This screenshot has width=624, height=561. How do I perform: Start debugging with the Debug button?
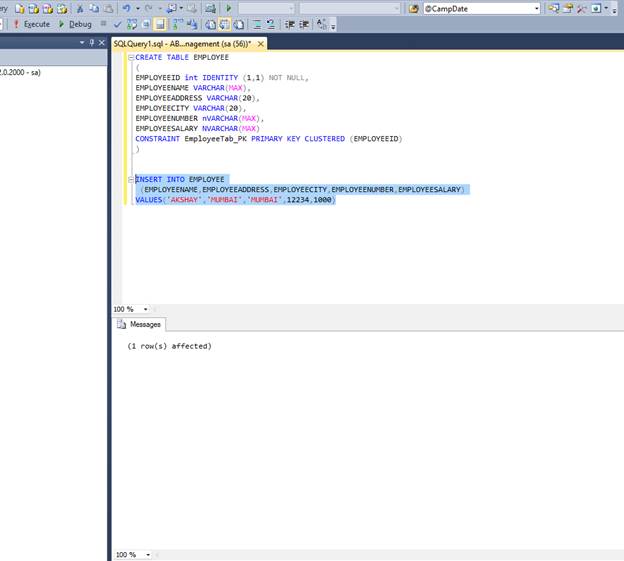pyautogui.click(x=75, y=24)
